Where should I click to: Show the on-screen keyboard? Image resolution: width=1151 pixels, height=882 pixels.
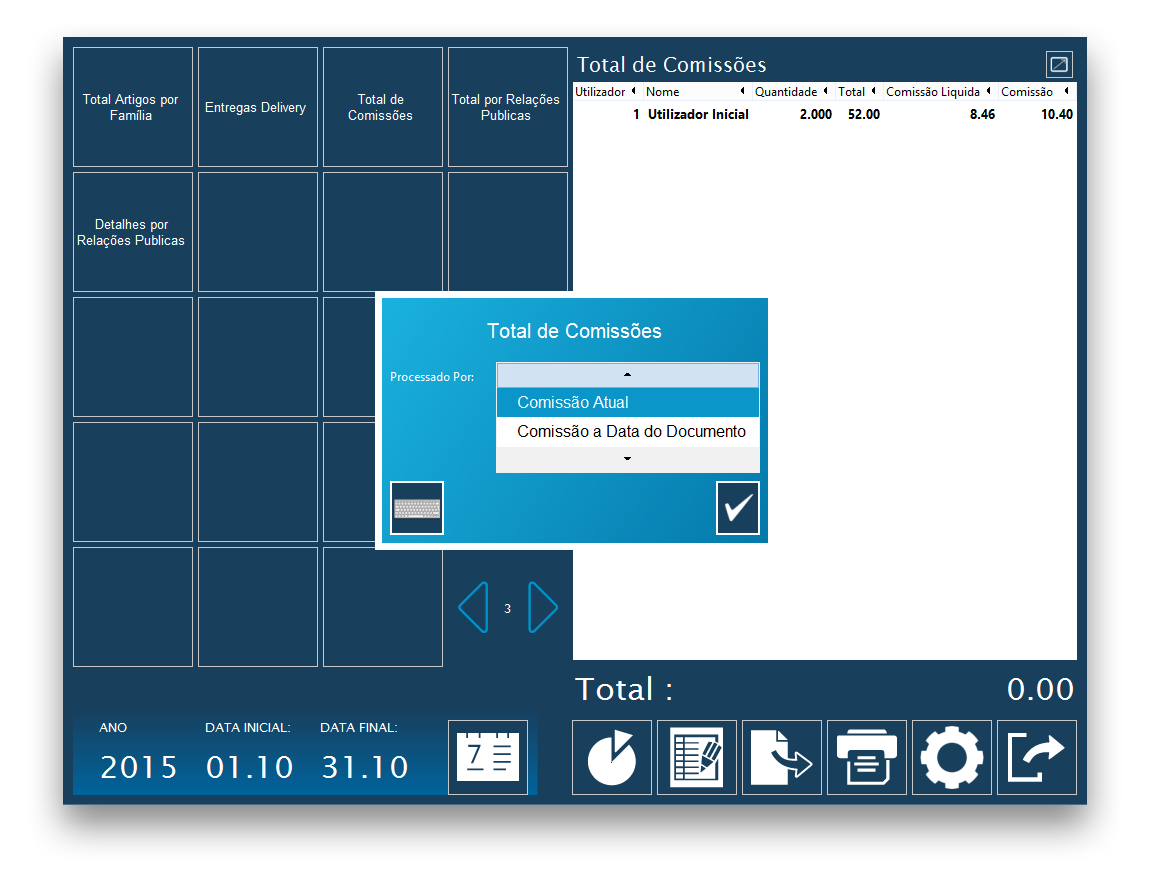(417, 508)
